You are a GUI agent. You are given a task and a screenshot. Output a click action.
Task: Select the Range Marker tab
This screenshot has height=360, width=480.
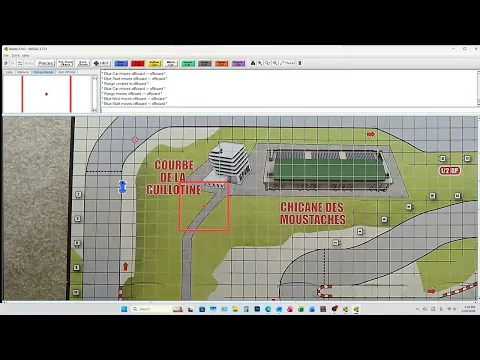(x=43, y=72)
